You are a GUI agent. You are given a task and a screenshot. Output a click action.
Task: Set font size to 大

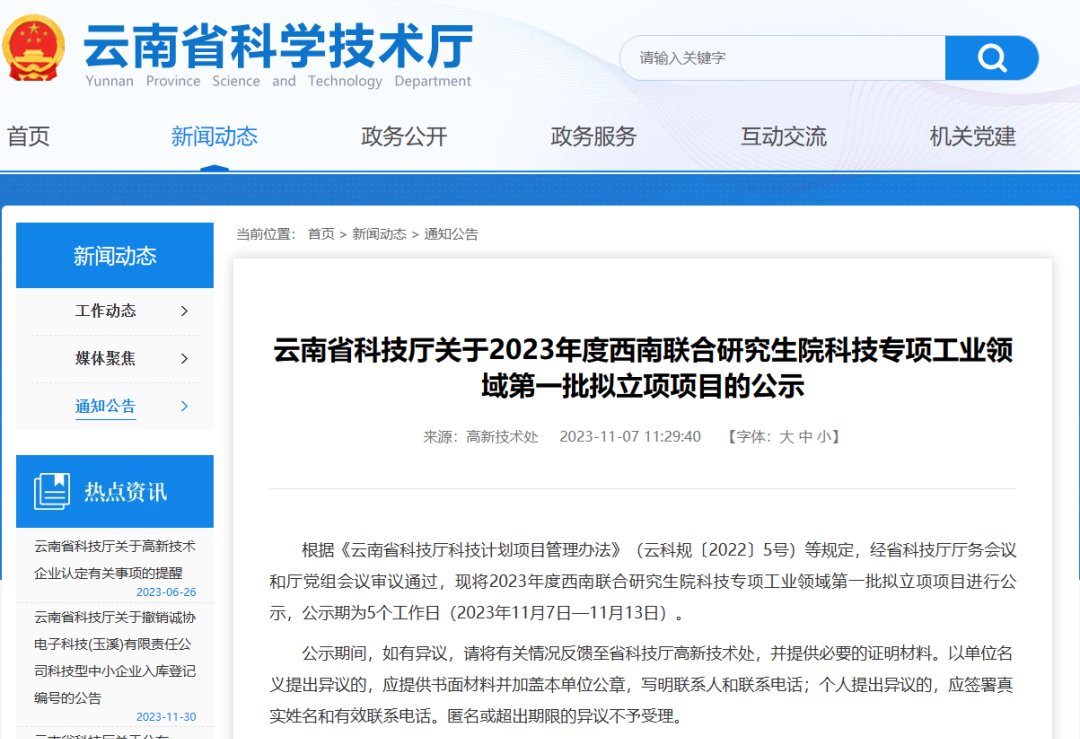[x=786, y=437]
